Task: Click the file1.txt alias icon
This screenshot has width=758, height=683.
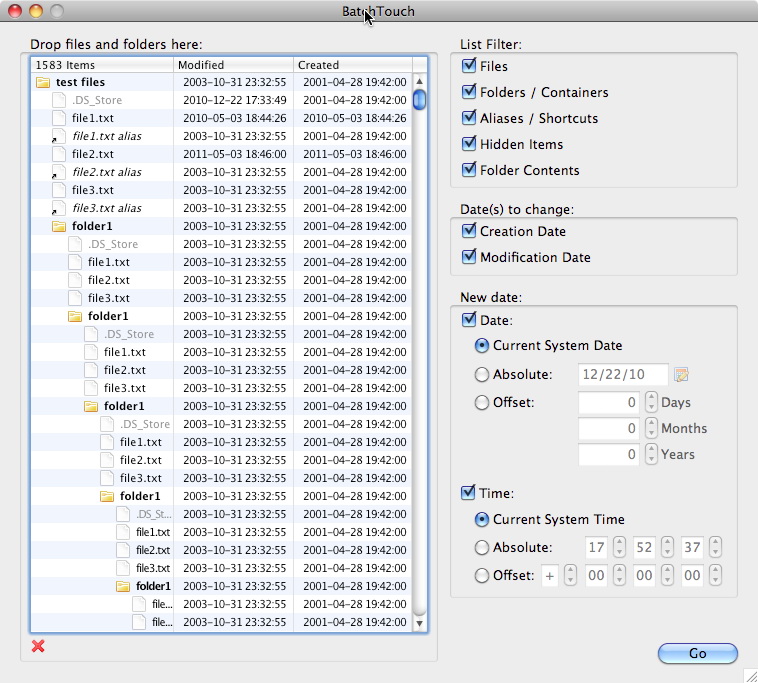Action: (x=58, y=136)
